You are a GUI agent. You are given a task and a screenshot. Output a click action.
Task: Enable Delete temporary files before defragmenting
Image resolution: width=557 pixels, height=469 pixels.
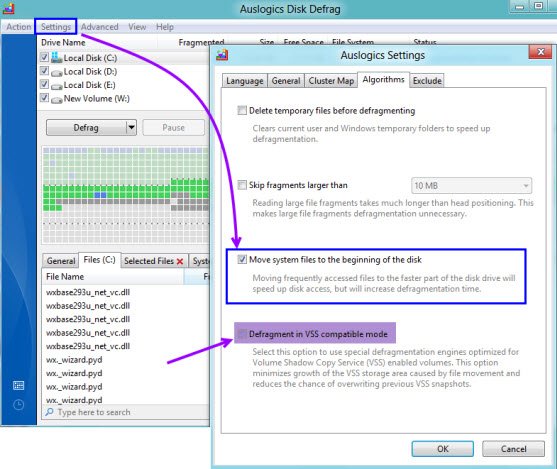click(x=242, y=110)
